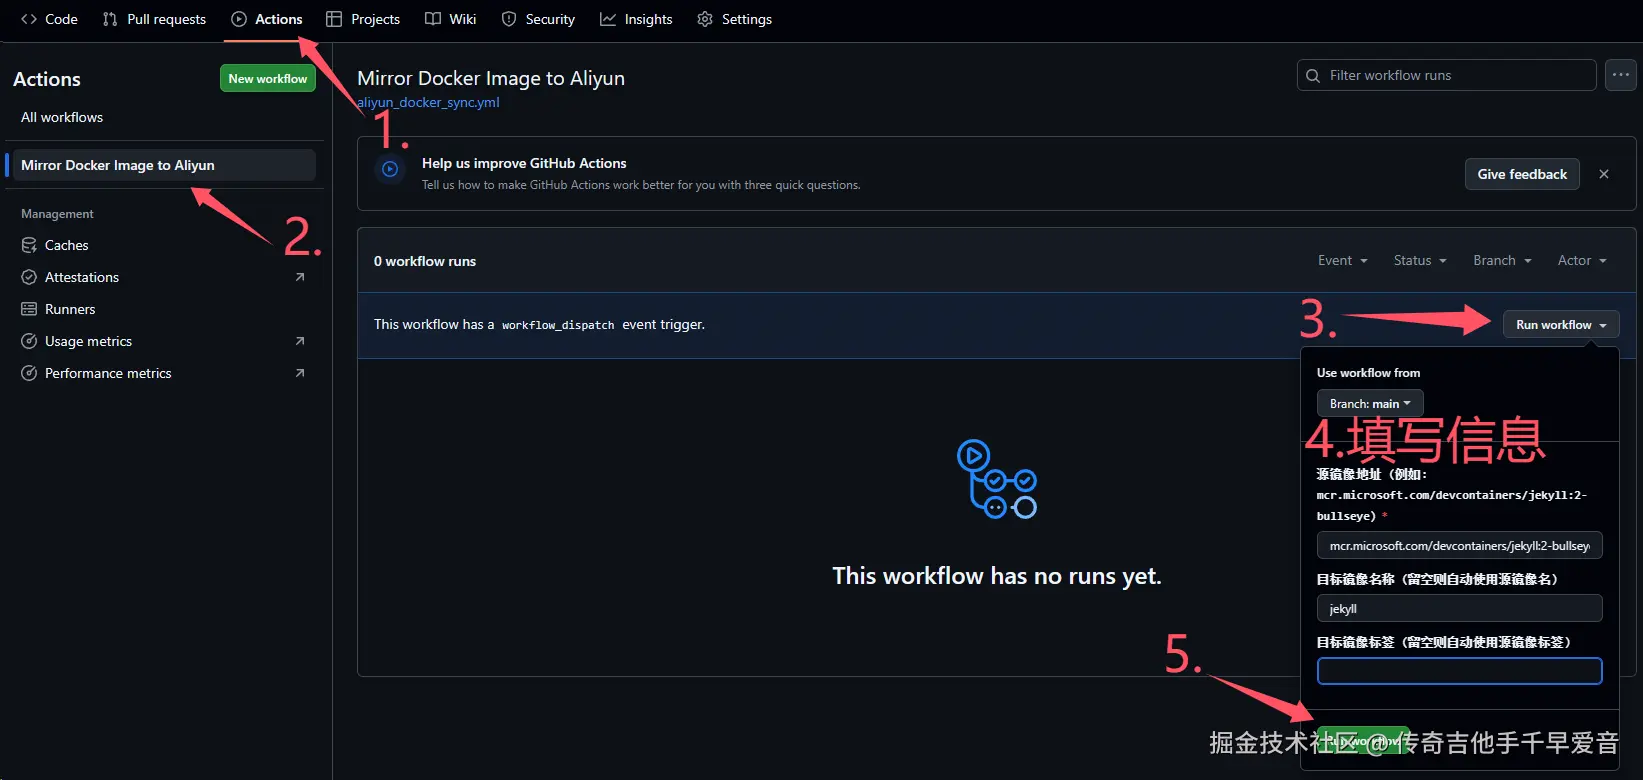Viewport: 1643px width, 780px height.
Task: Click the "Use workflow from" label
Action: (x=1368, y=373)
